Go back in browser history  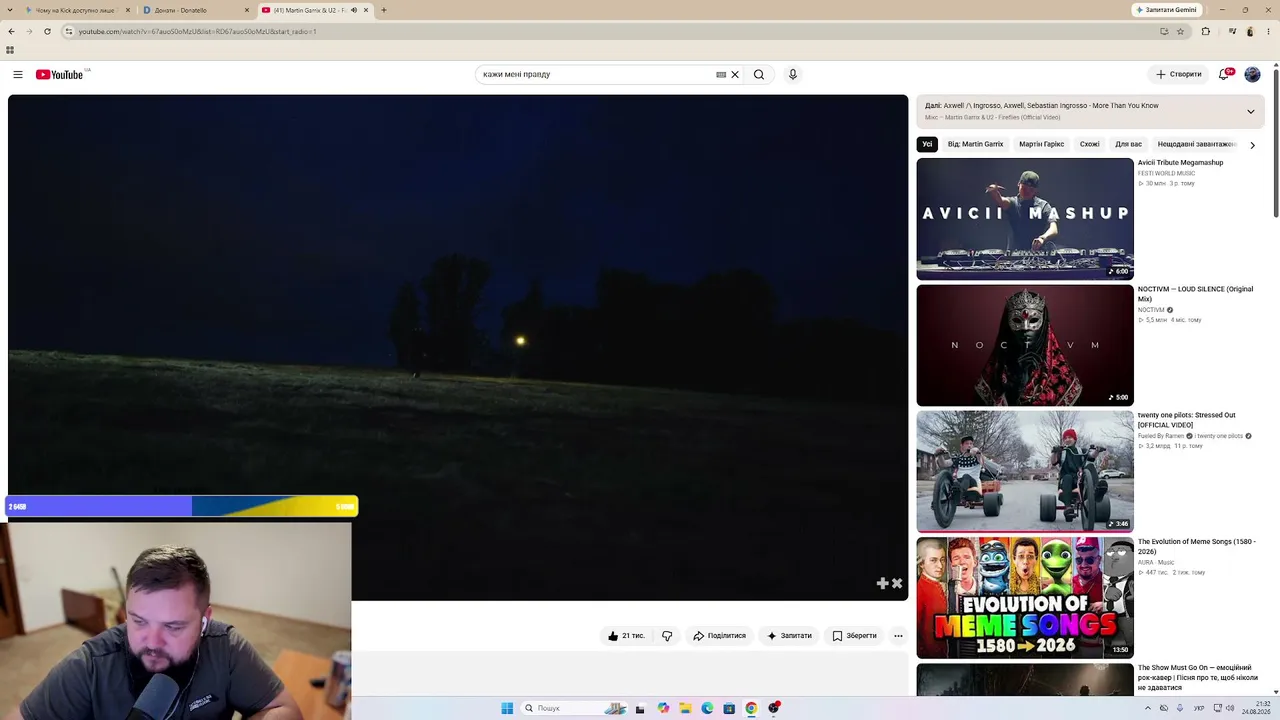pos(11,31)
